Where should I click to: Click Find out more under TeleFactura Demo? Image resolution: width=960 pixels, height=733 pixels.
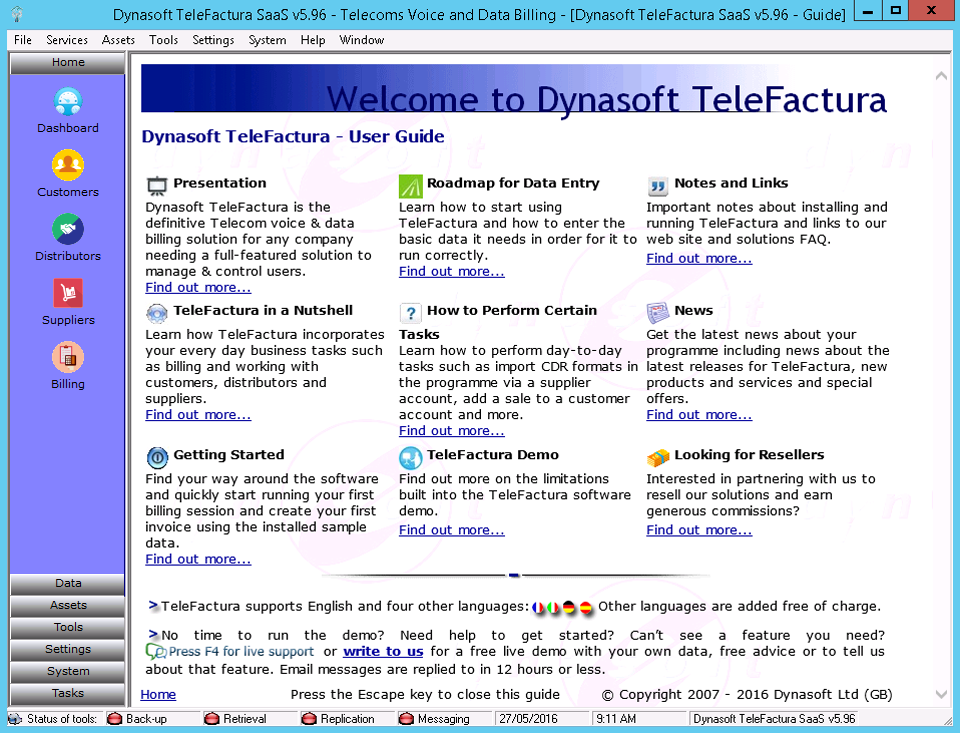451,531
